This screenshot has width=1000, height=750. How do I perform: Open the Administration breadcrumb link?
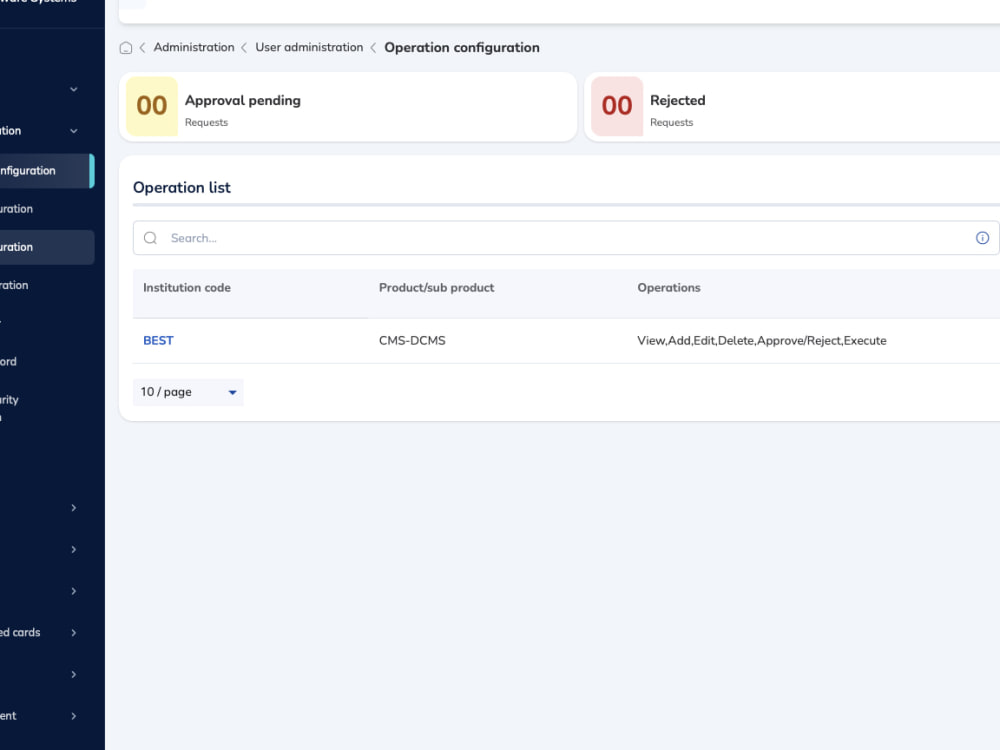[x=194, y=47]
